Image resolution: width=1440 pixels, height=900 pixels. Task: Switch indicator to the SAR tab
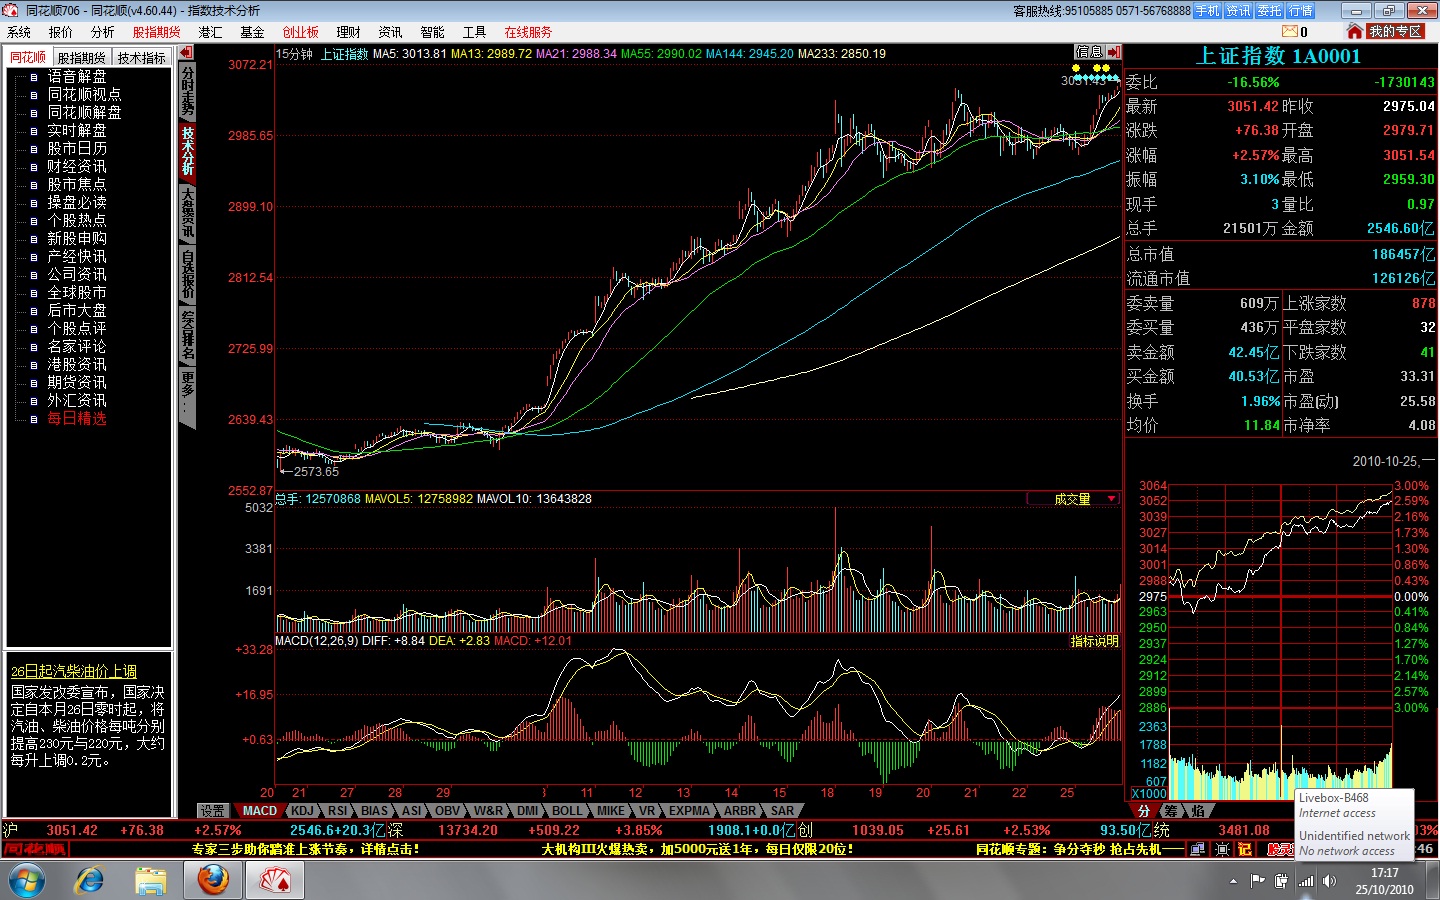click(782, 811)
